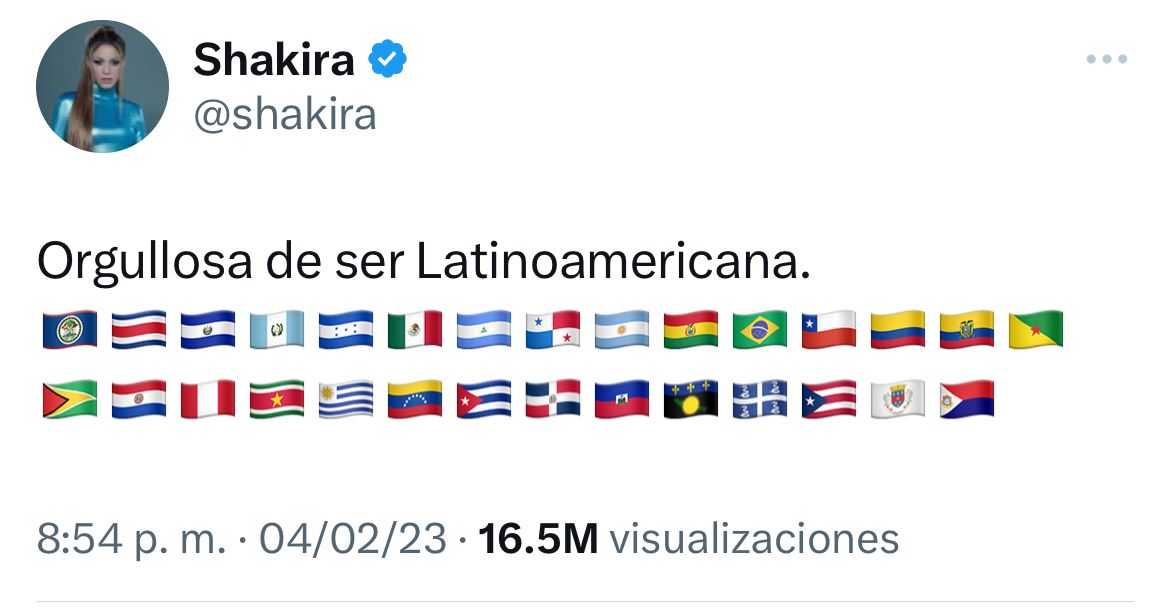Click the Brazil flag emoji
Image resolution: width=1170 pixels, height=608 pixels.
click(760, 330)
